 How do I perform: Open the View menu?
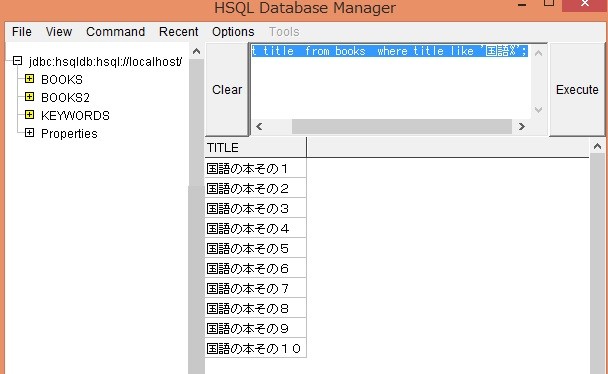(59, 32)
